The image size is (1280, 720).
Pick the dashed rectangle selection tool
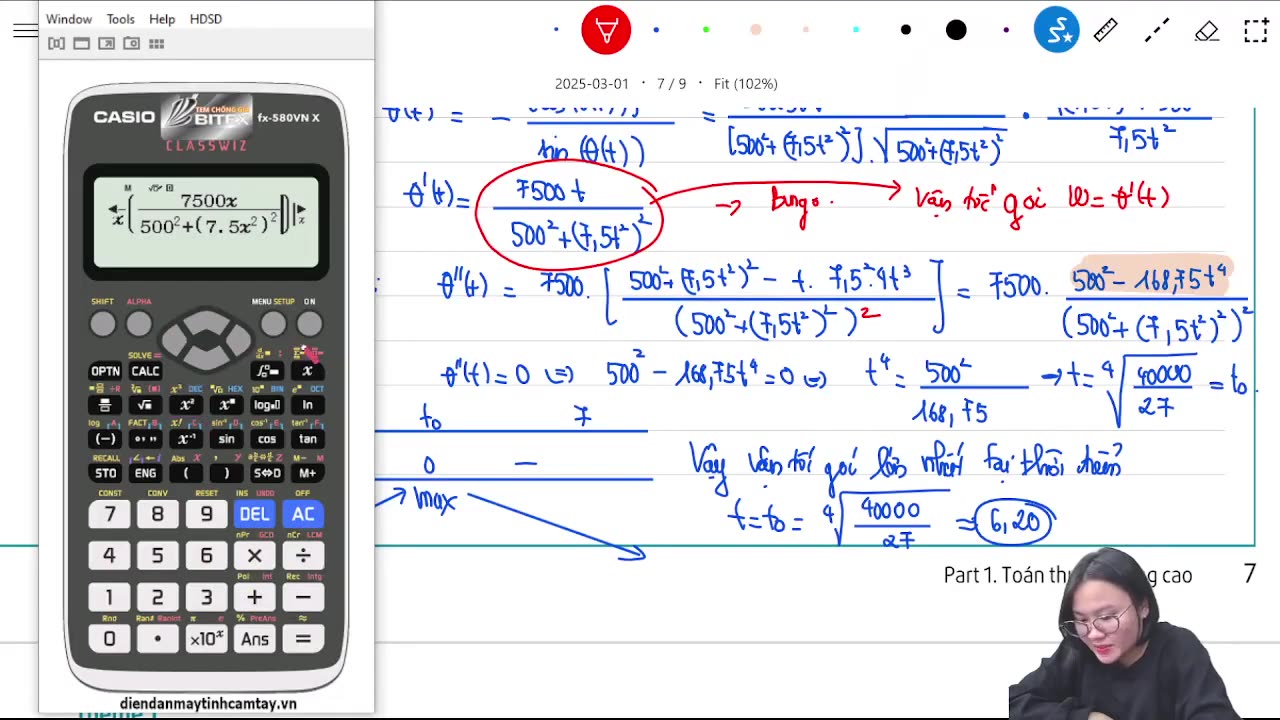(1256, 30)
